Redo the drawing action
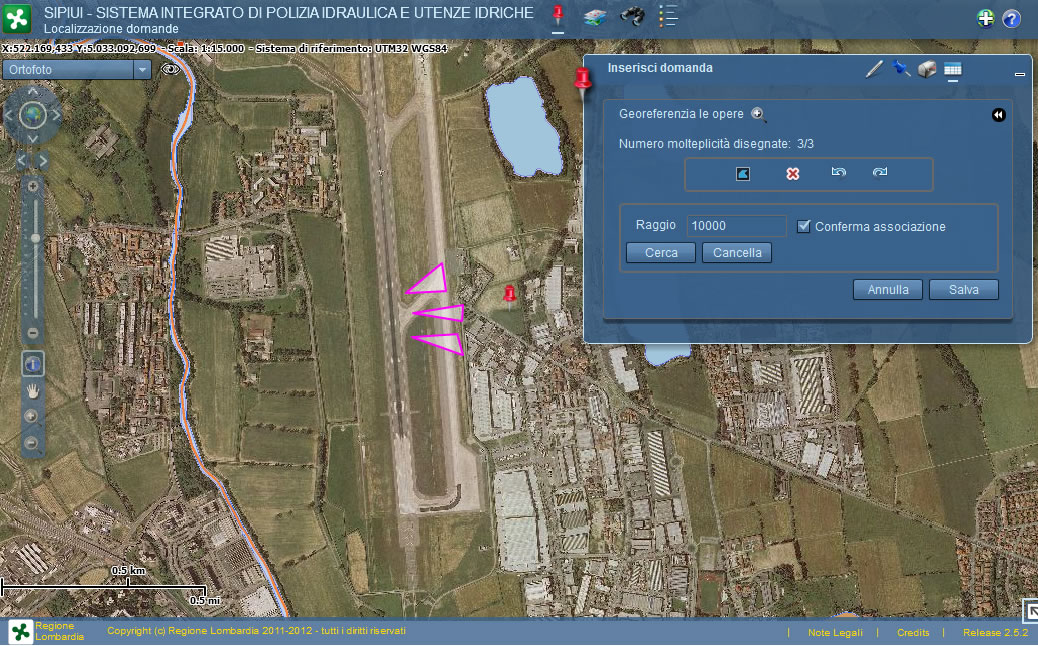The image size is (1038, 646). point(880,172)
